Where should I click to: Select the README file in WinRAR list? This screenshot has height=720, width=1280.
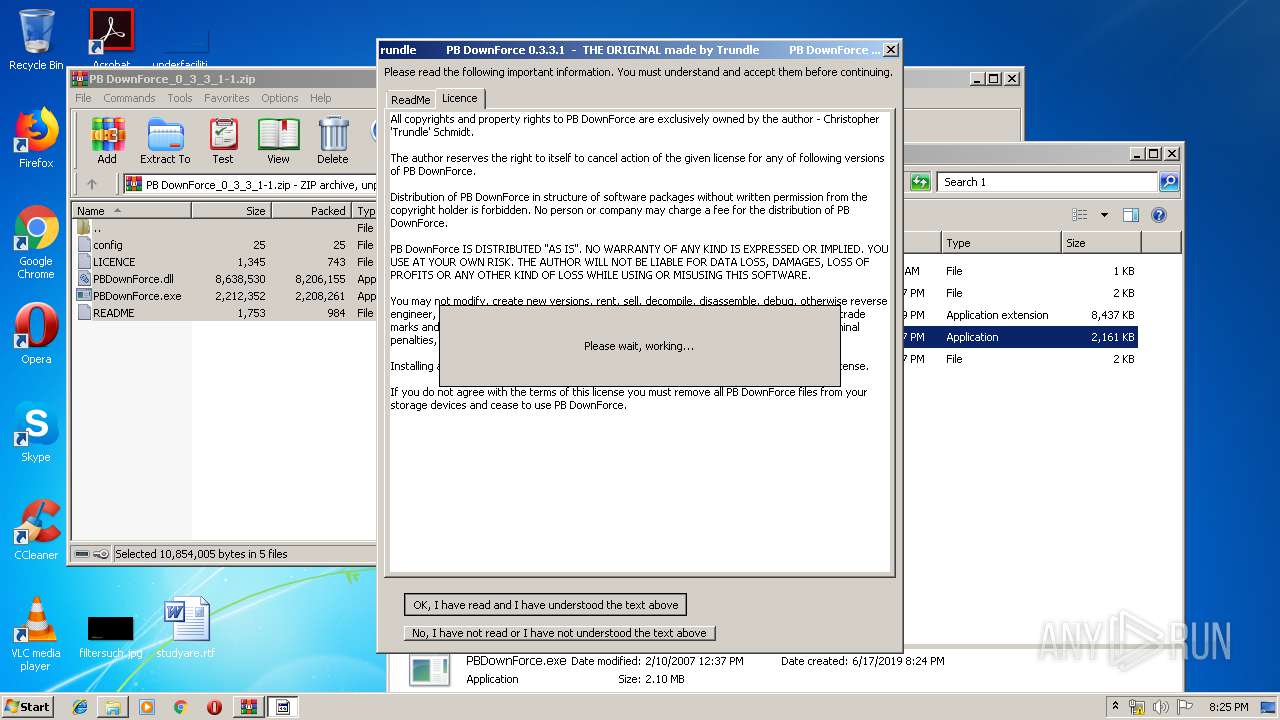[x=224, y=313]
